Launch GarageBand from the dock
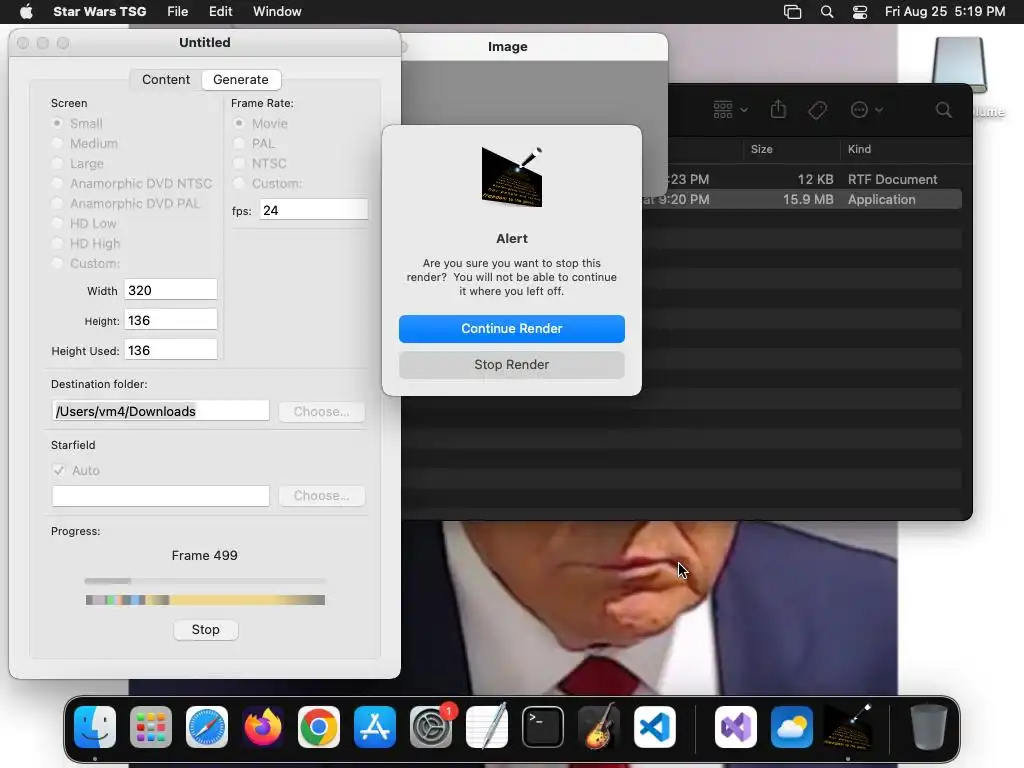This screenshot has height=768, width=1024. click(x=599, y=727)
